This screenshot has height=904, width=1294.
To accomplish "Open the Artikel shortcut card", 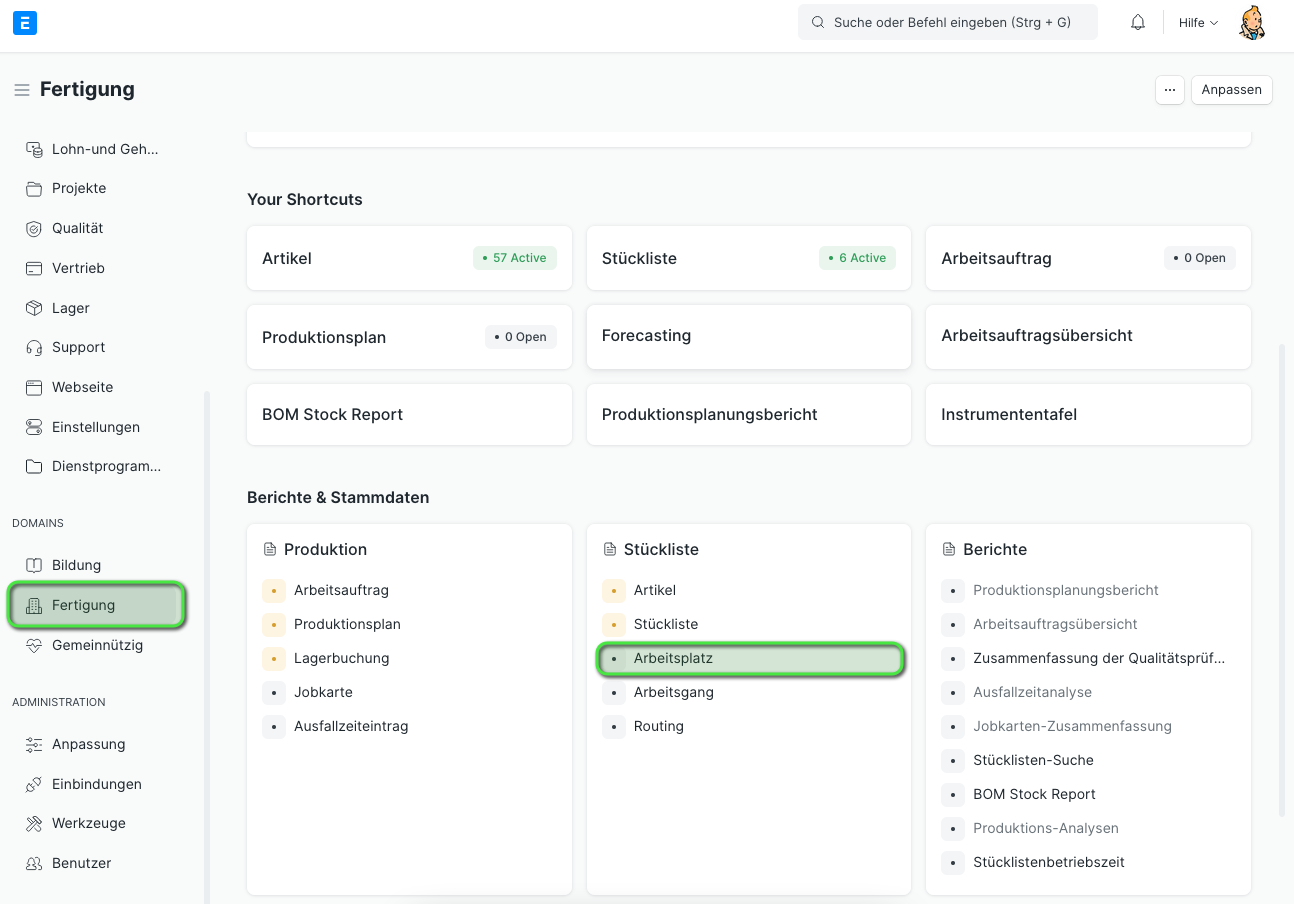I will coord(409,258).
